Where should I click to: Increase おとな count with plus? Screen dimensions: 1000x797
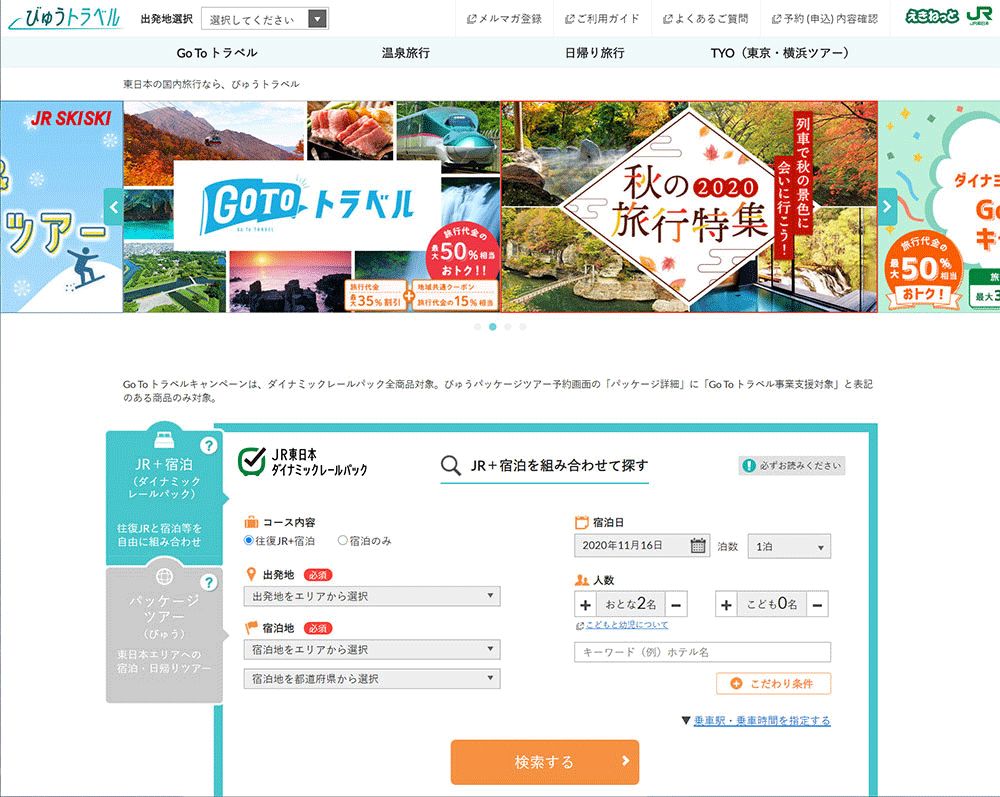coord(585,604)
